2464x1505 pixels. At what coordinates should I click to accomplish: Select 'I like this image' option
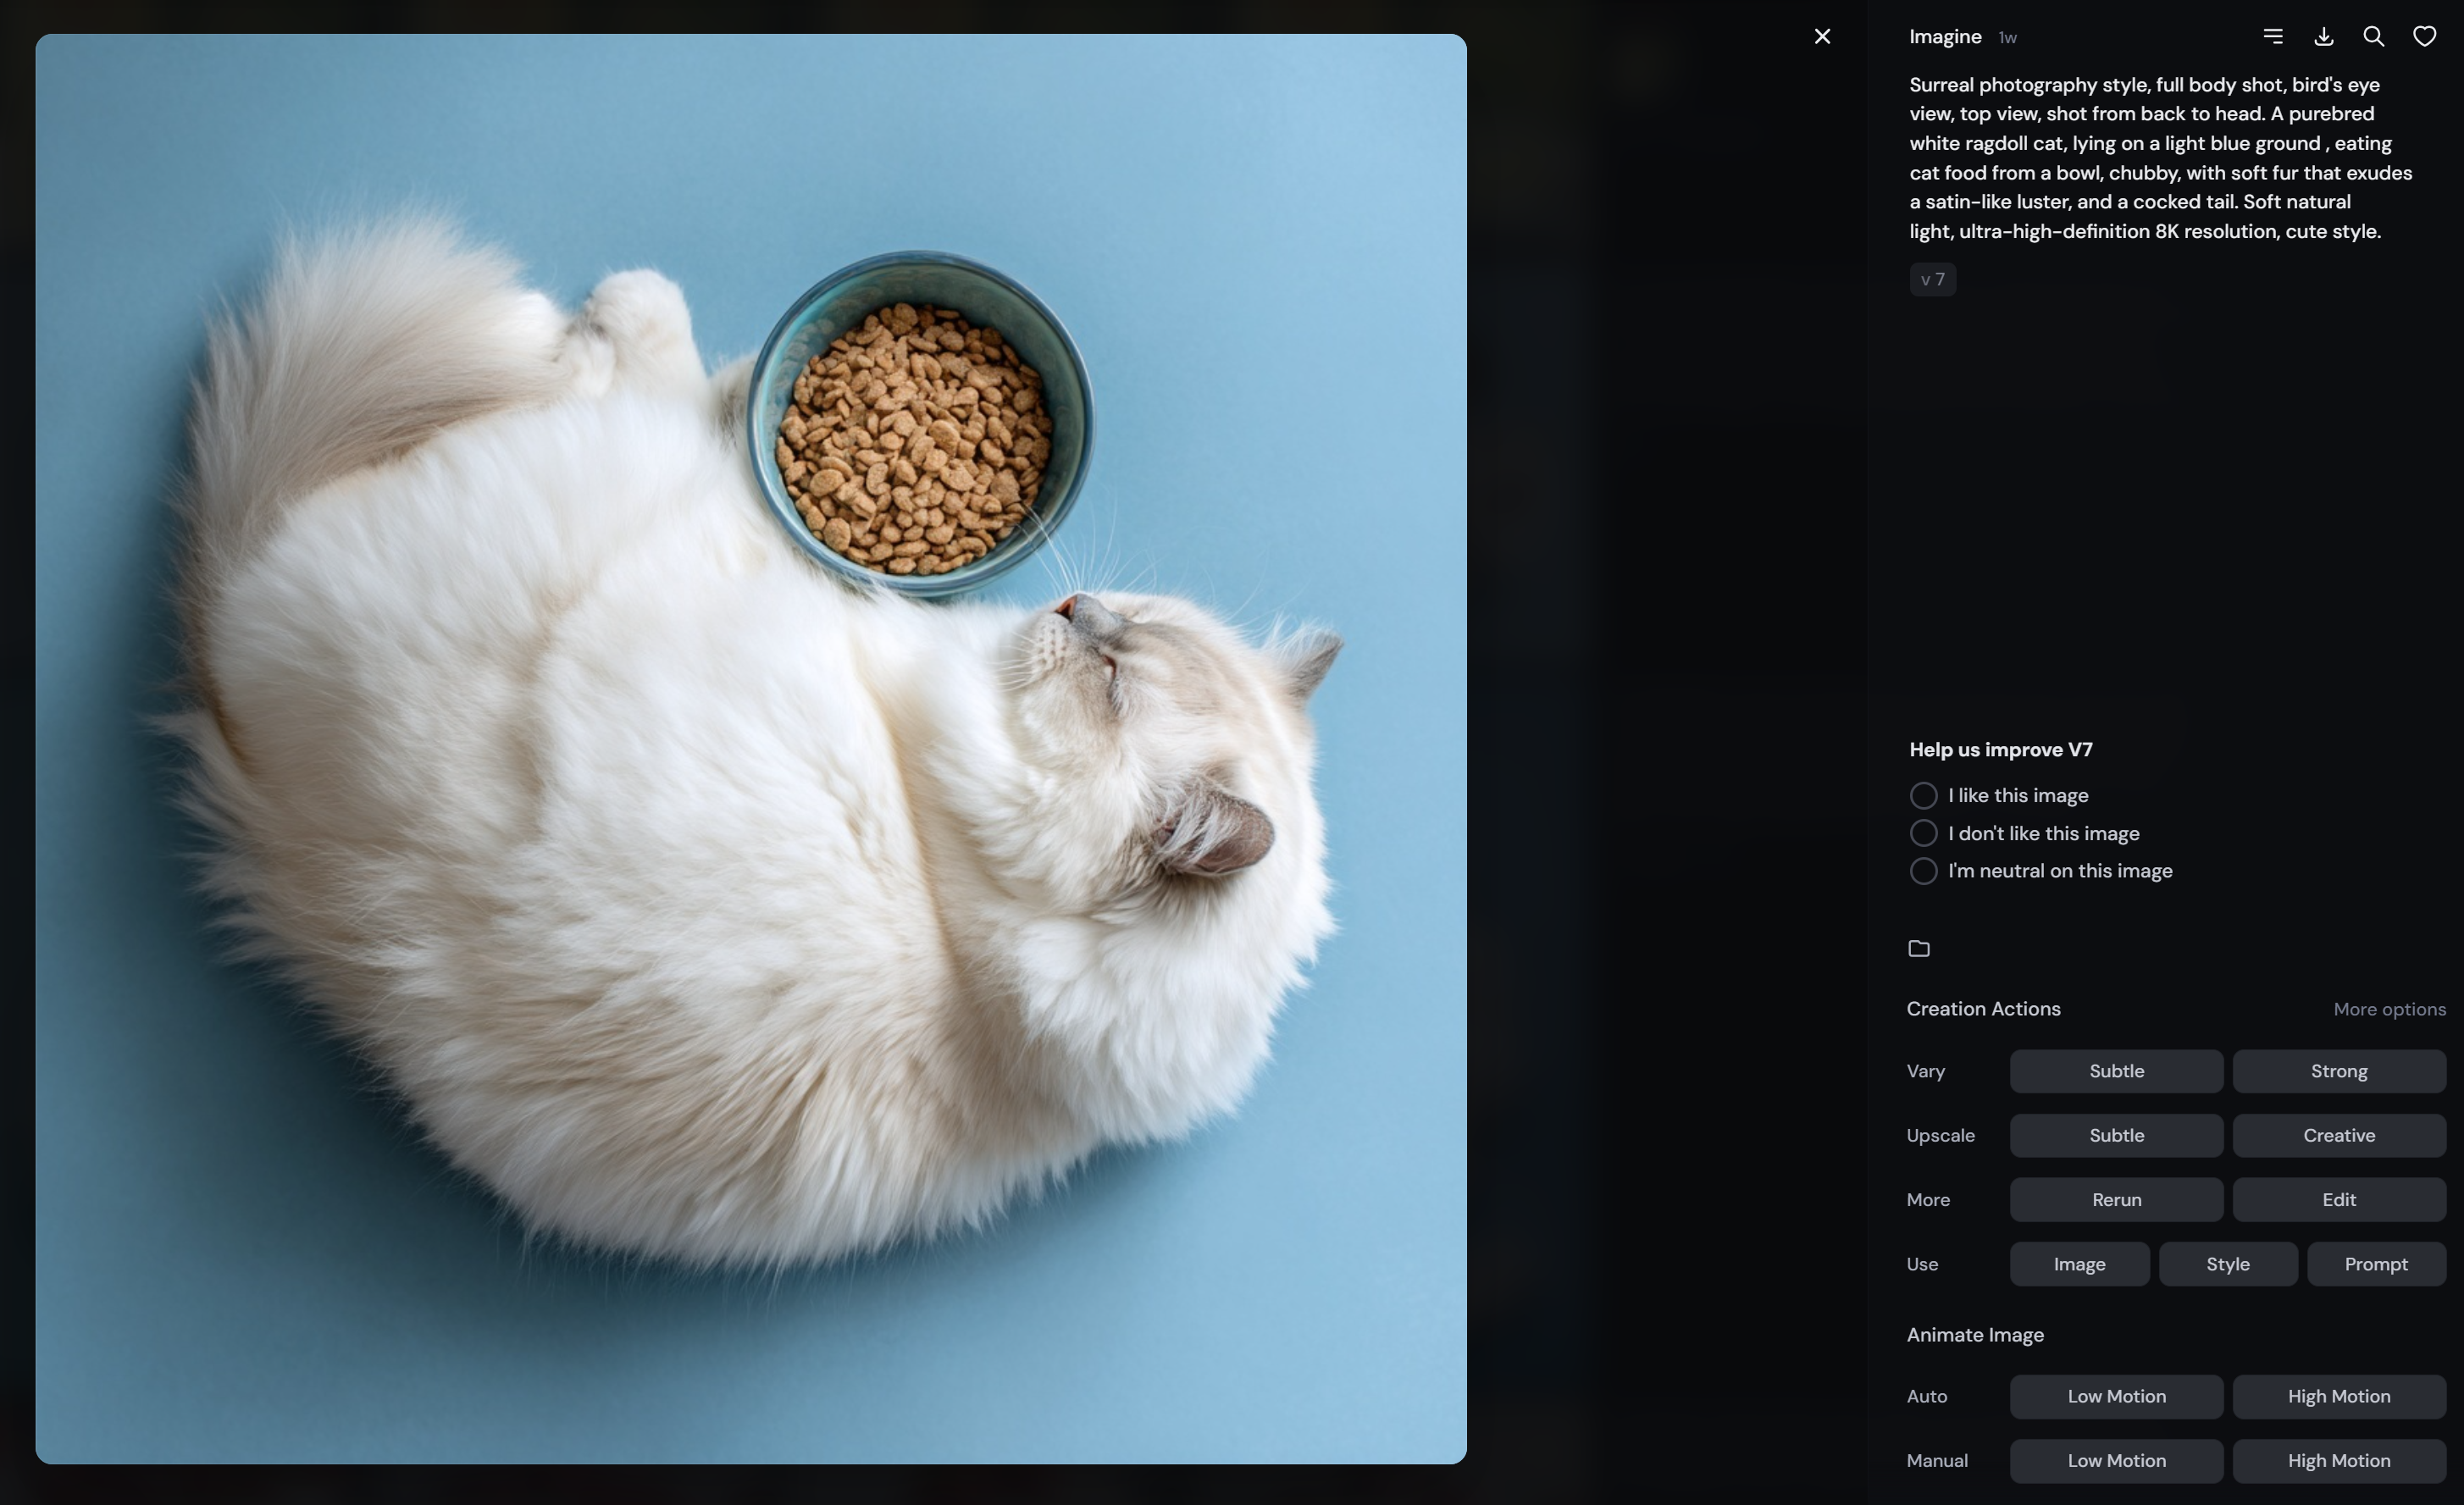pos(1999,795)
